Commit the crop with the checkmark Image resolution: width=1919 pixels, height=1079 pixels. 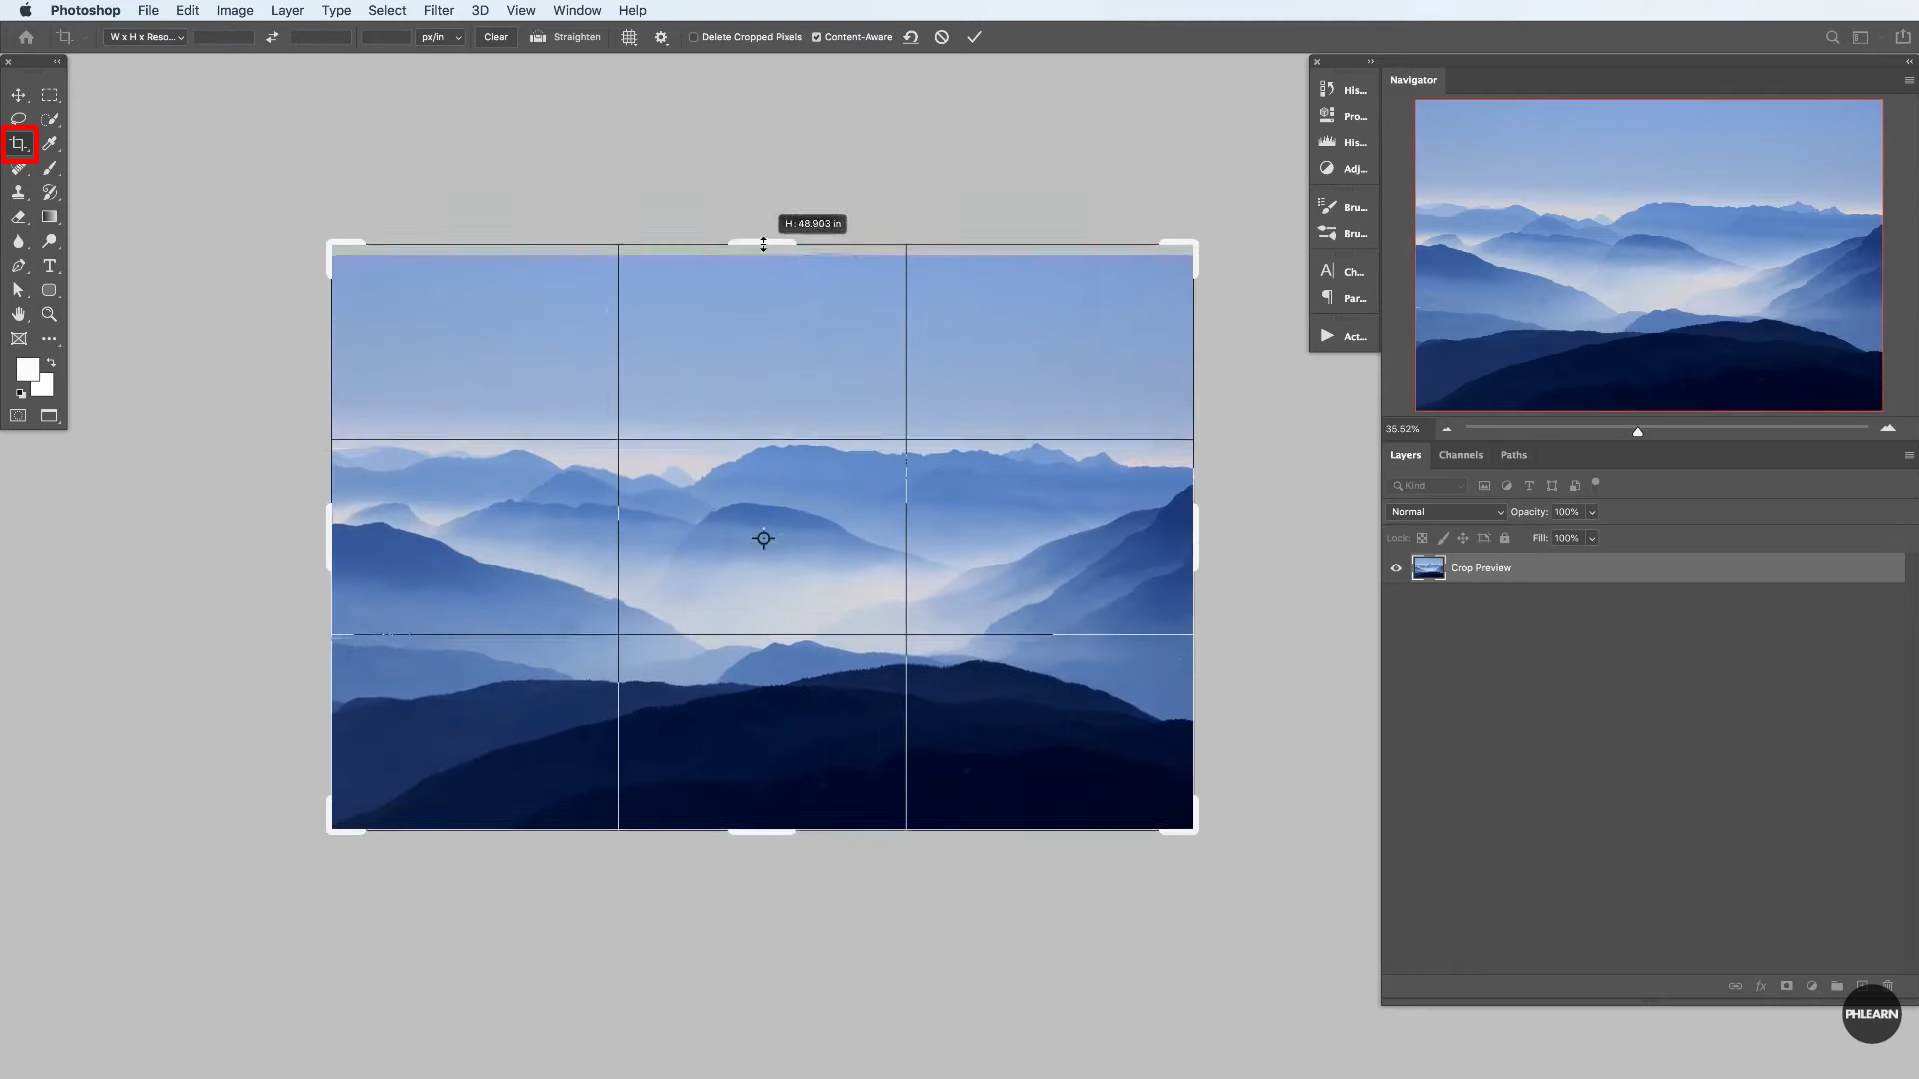973,37
